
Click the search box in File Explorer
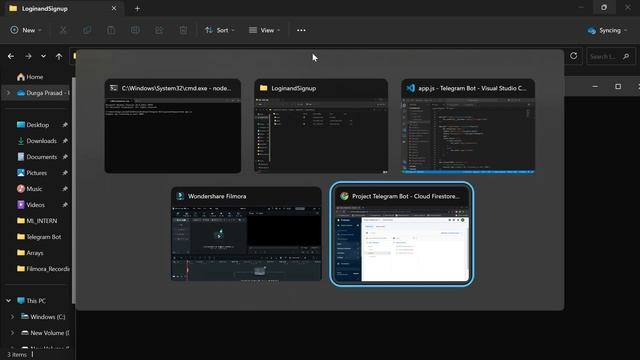pyautogui.click(x=610, y=56)
